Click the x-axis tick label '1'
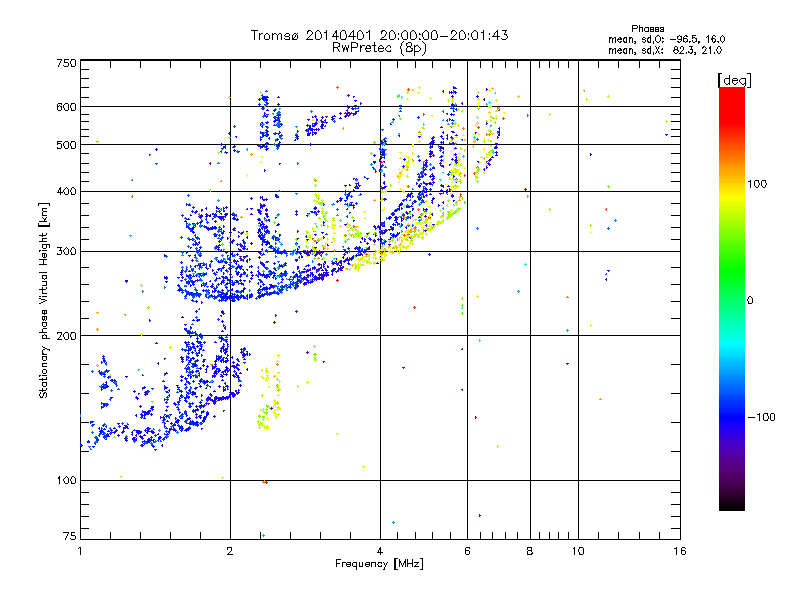The width and height of the screenshot is (800, 600). pyautogui.click(x=80, y=551)
